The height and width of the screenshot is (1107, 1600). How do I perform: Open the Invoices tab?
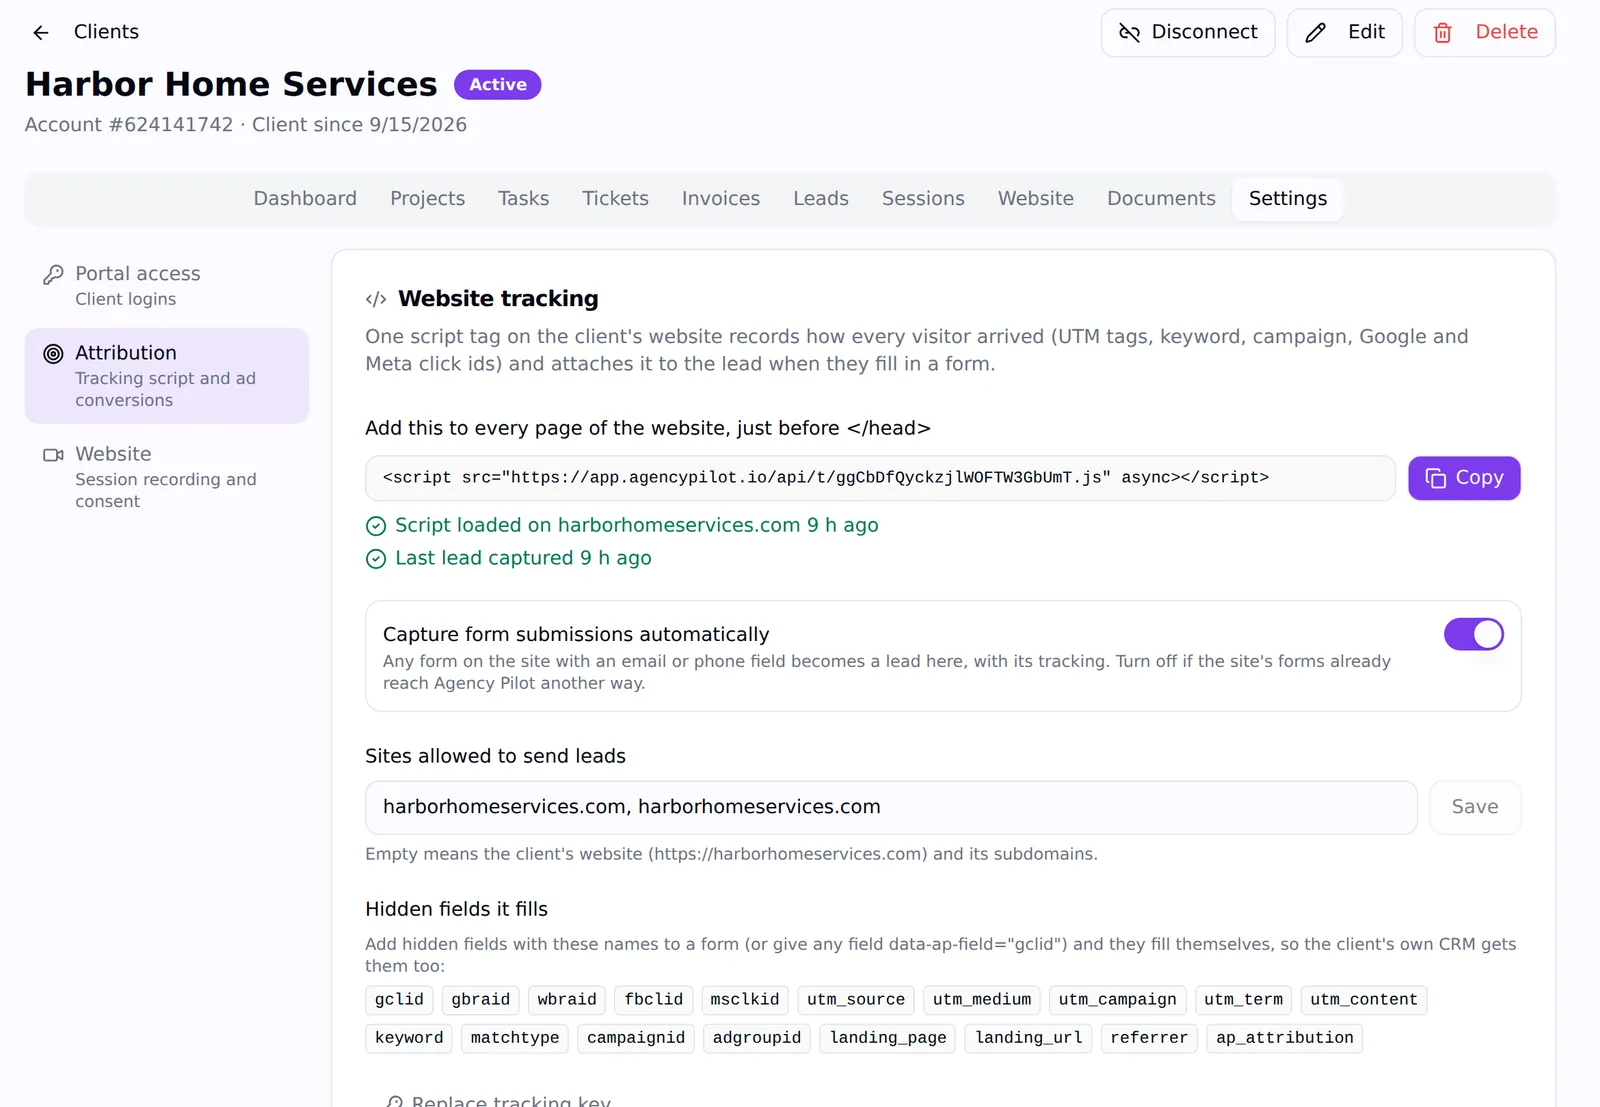coord(721,199)
